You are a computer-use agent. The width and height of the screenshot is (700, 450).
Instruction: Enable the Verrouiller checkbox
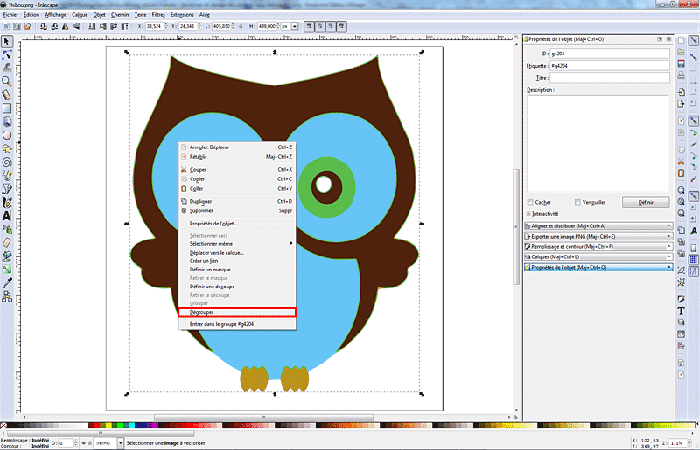coord(576,201)
